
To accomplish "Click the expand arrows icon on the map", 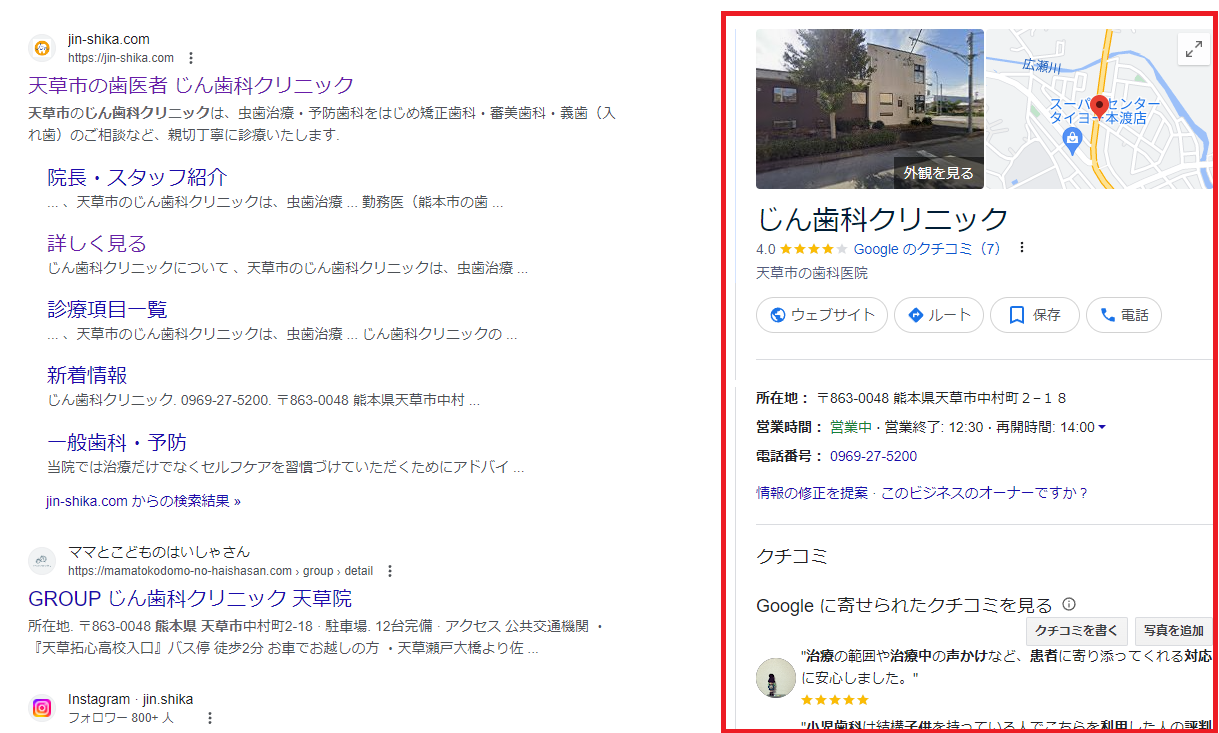I will click(1194, 47).
